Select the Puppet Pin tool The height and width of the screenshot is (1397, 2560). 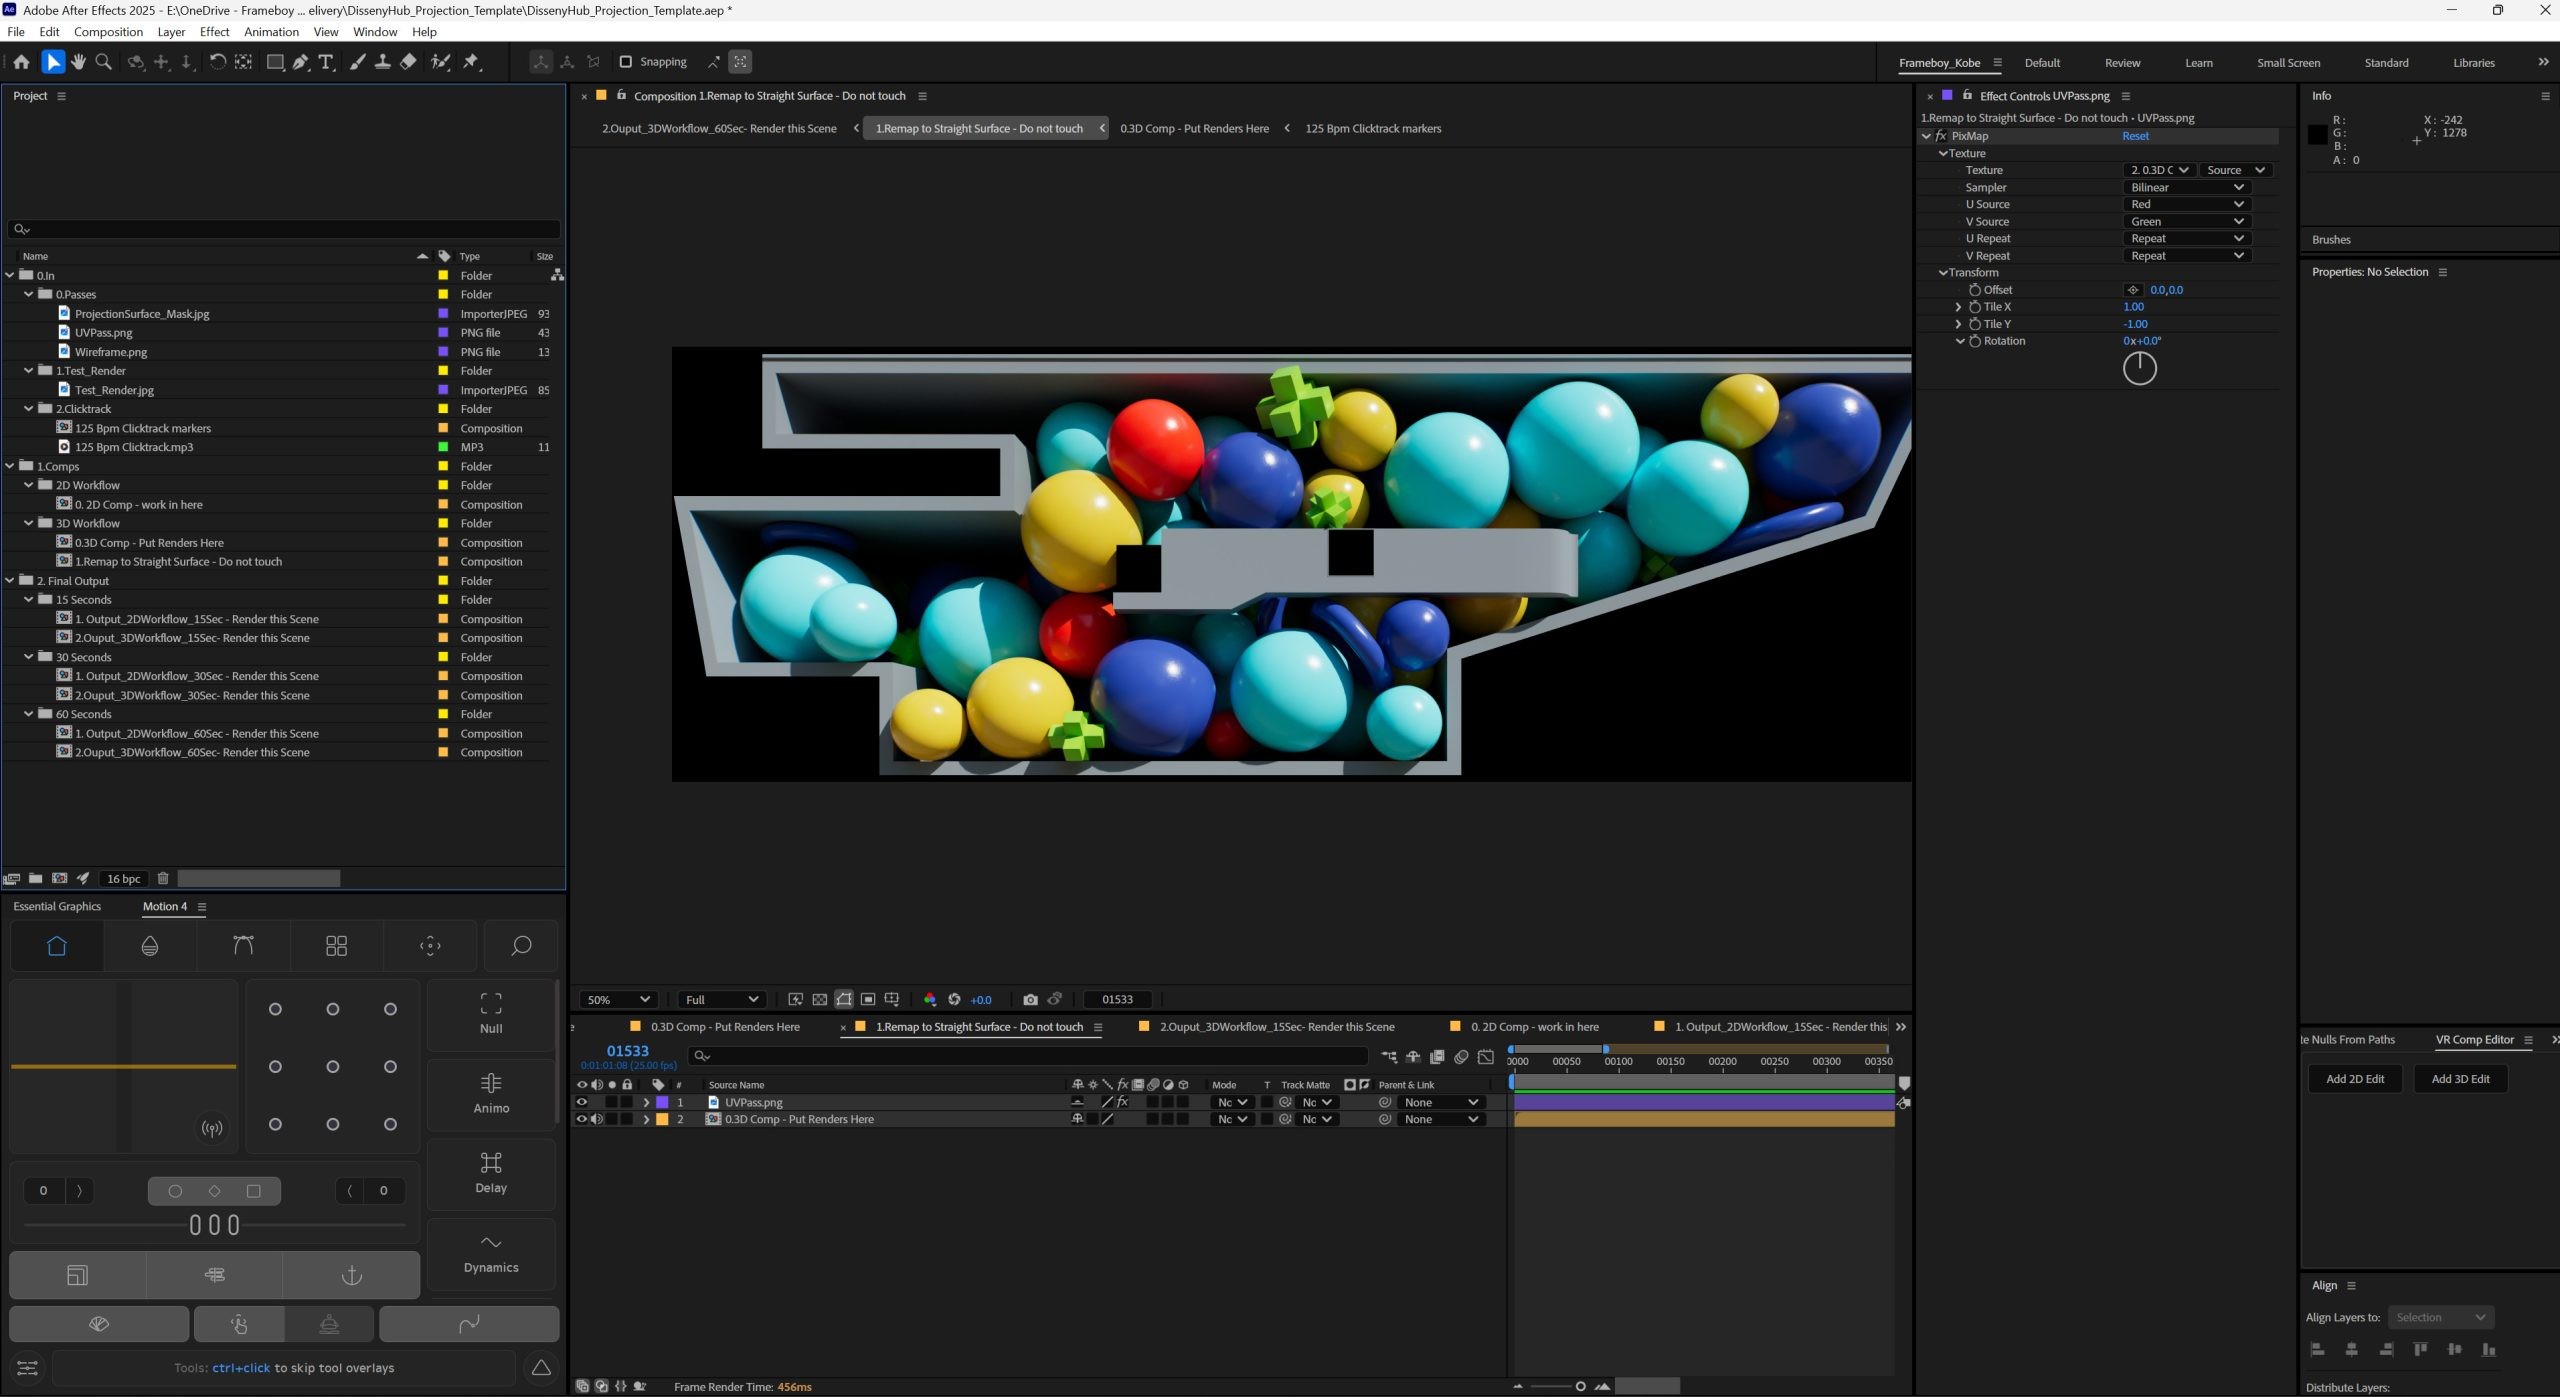471,62
